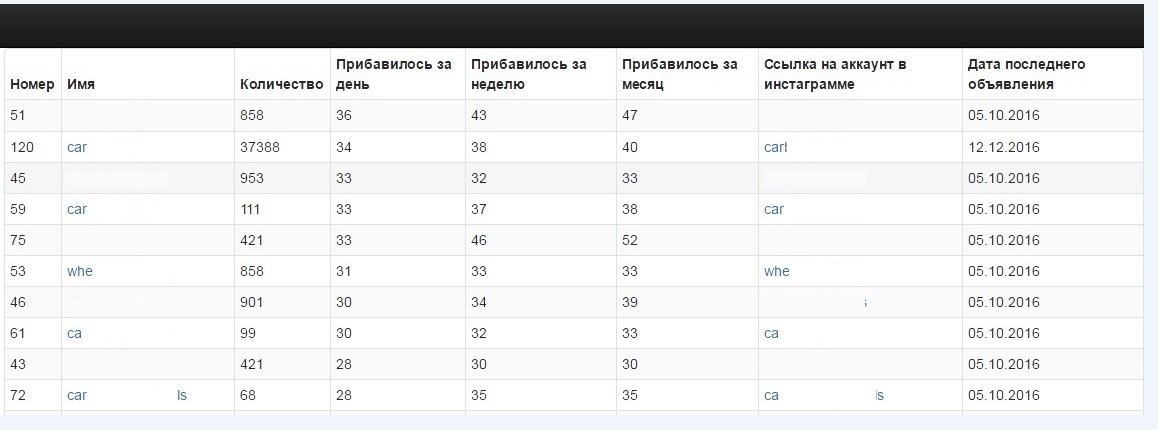The image size is (1158, 430).
Task: Click the Ссылка на аккаунт в инстаграмме header
Action: (x=835, y=74)
